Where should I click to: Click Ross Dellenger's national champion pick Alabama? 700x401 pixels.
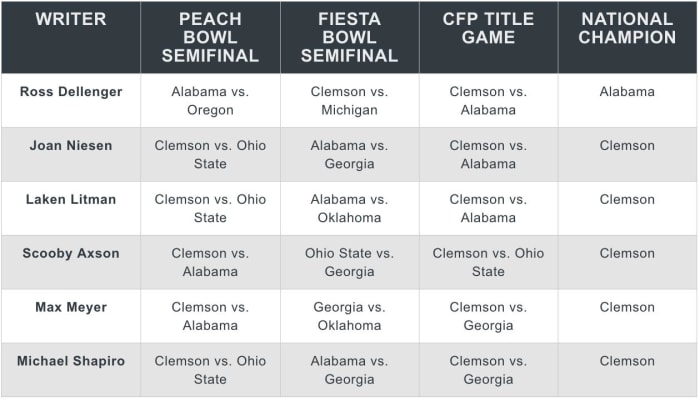pos(627,92)
